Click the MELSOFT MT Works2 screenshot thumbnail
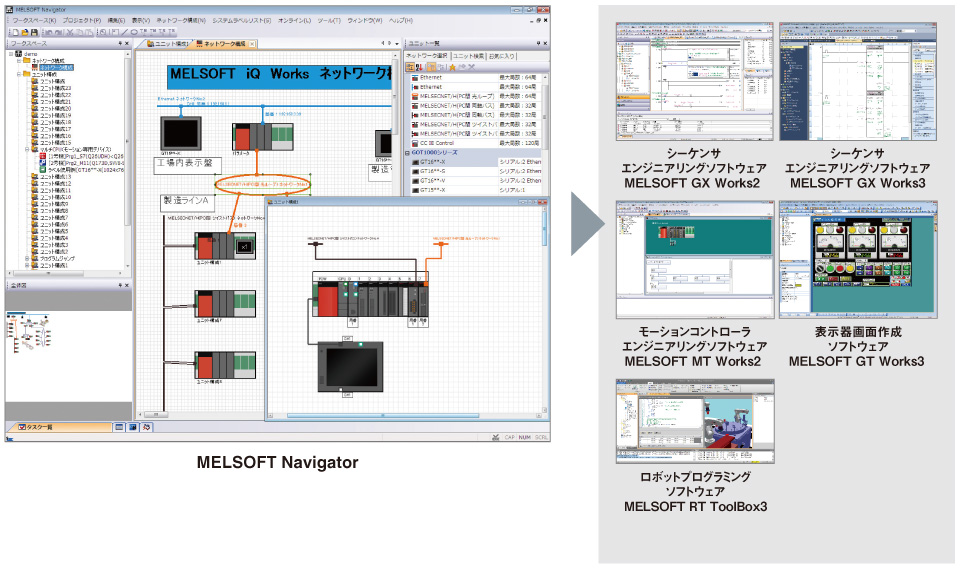This screenshot has height=568, width=960. [694, 260]
